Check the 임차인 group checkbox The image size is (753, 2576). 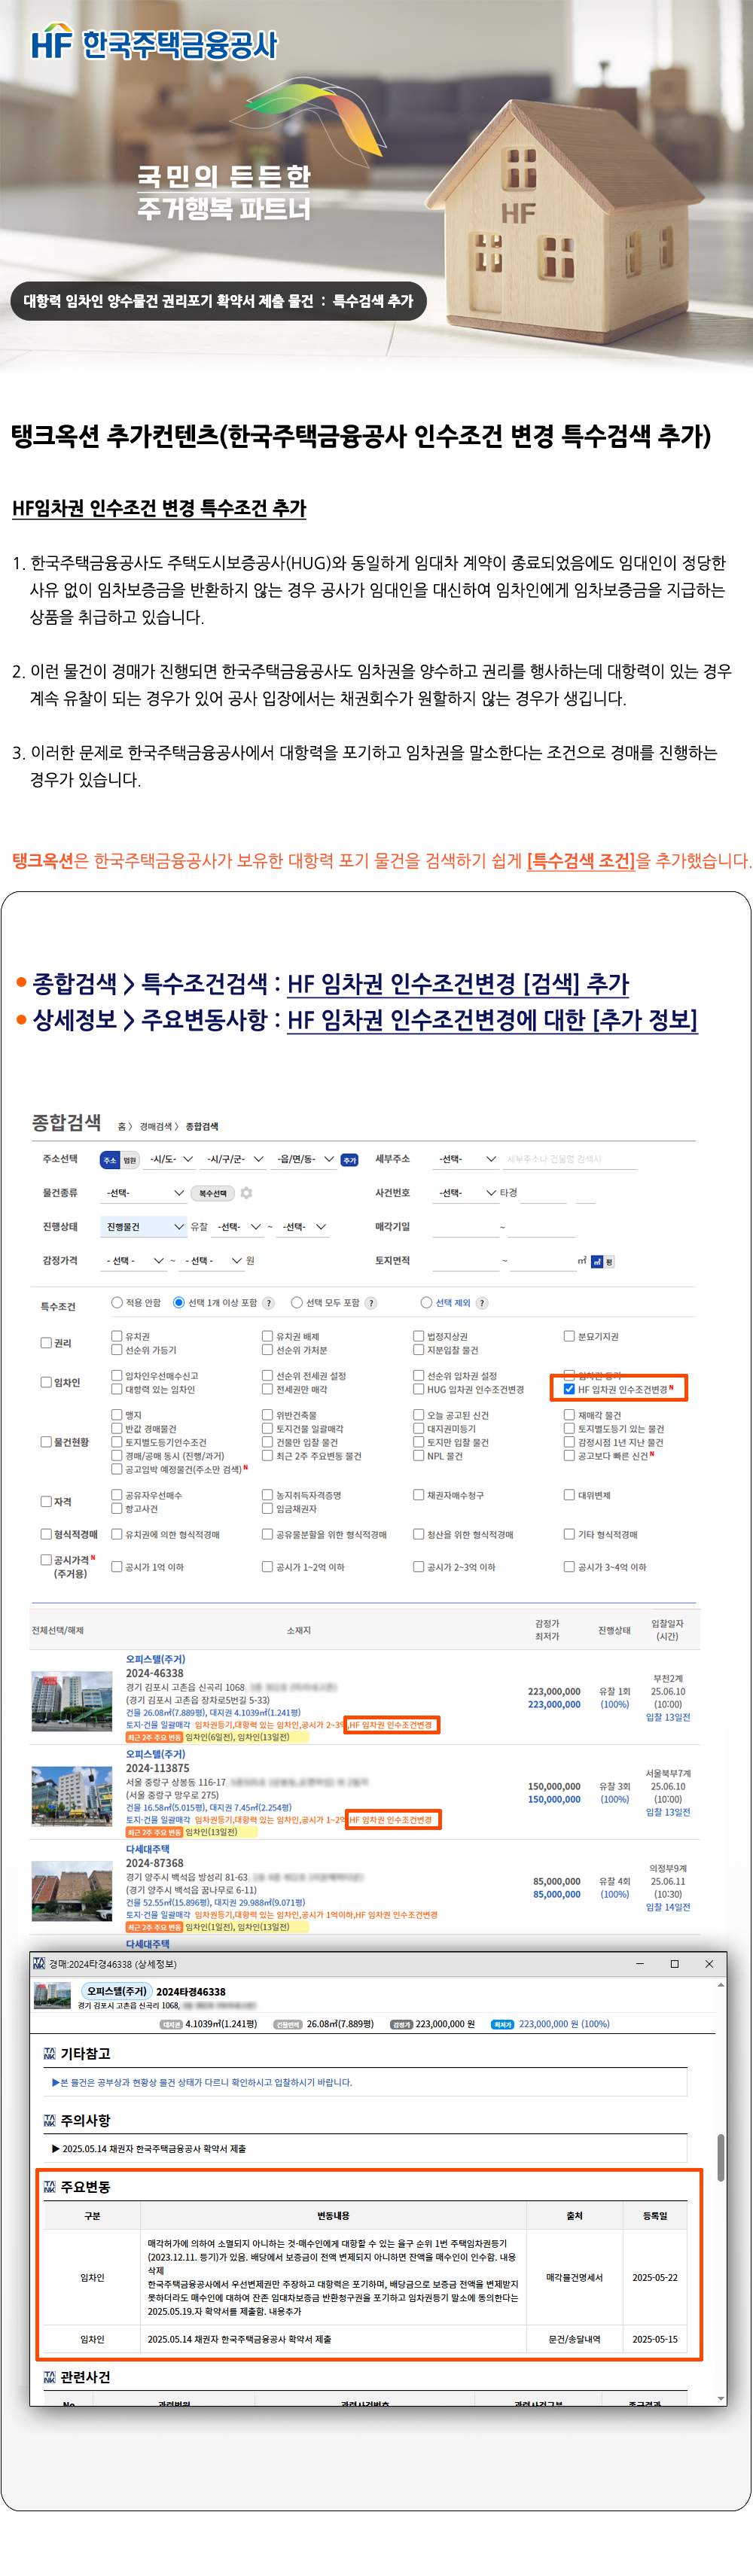click(x=46, y=1382)
